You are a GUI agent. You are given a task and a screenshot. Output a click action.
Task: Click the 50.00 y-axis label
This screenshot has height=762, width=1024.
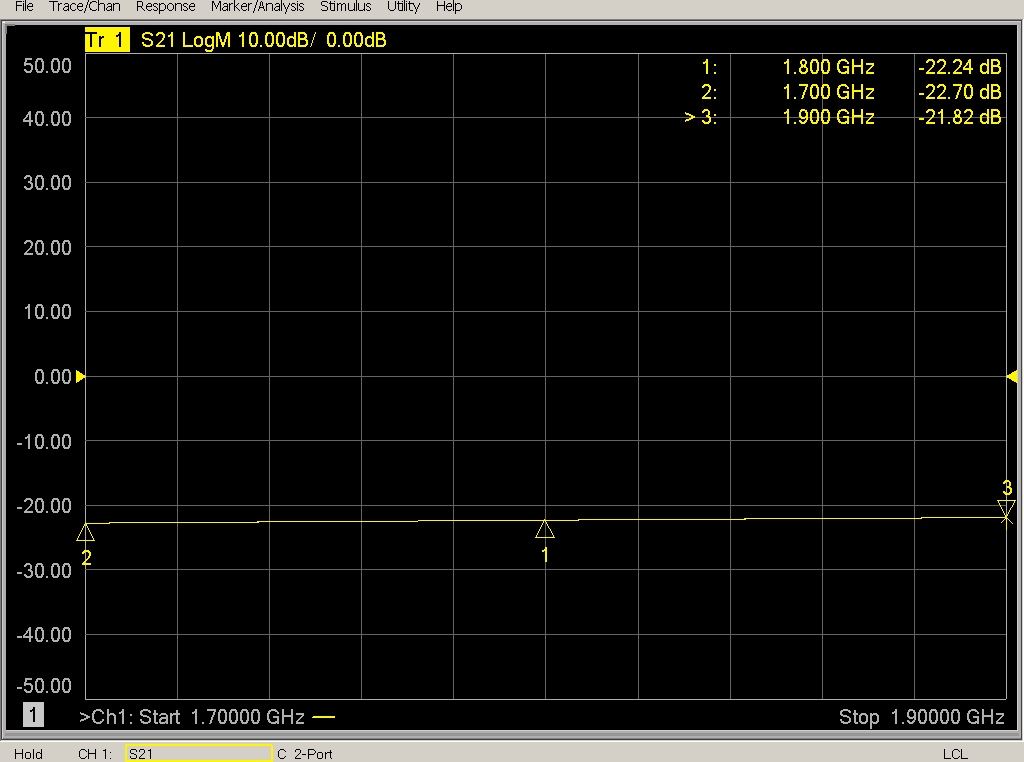47,66
